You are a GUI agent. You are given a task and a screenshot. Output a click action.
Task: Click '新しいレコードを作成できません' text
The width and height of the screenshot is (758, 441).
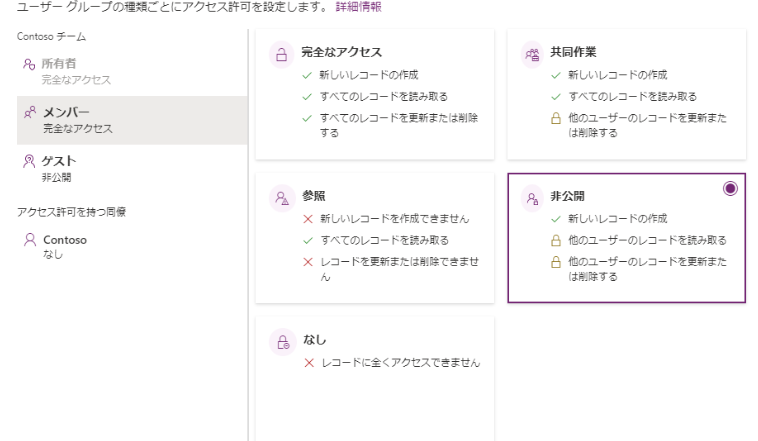pyautogui.click(x=394, y=219)
